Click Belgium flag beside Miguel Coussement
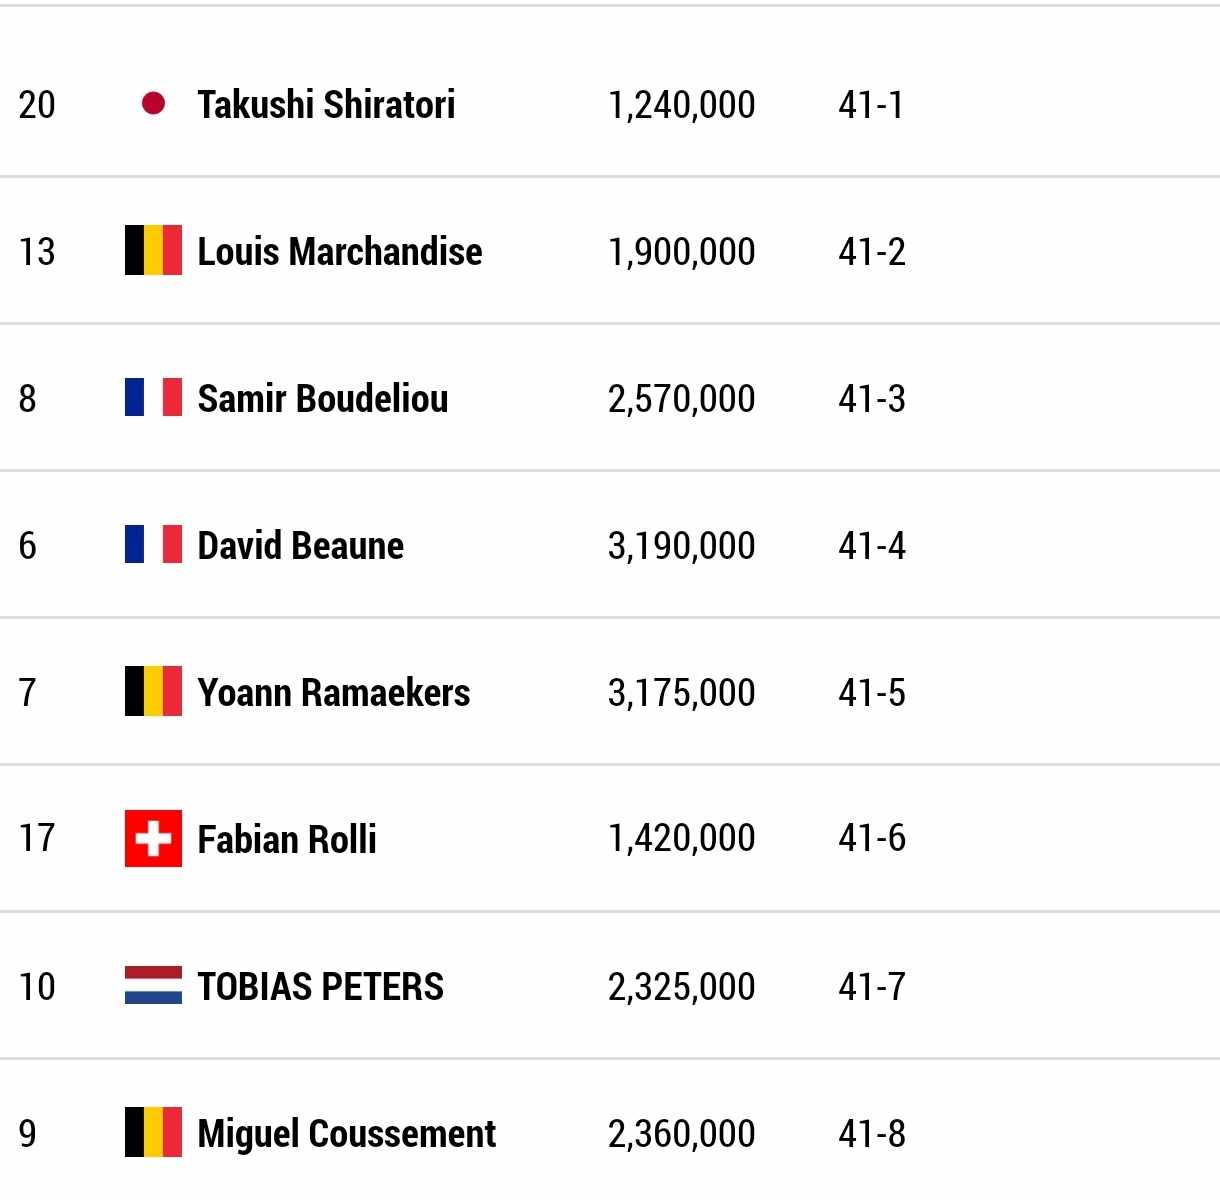 click(153, 1132)
